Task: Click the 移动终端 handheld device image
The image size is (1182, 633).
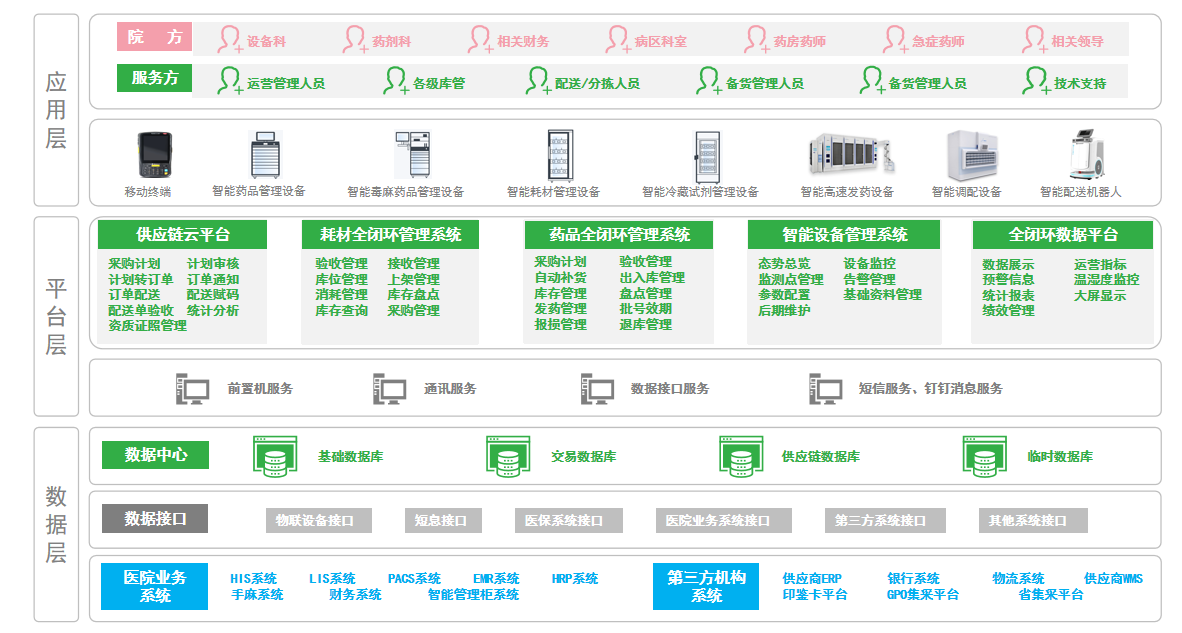Action: click(x=155, y=155)
